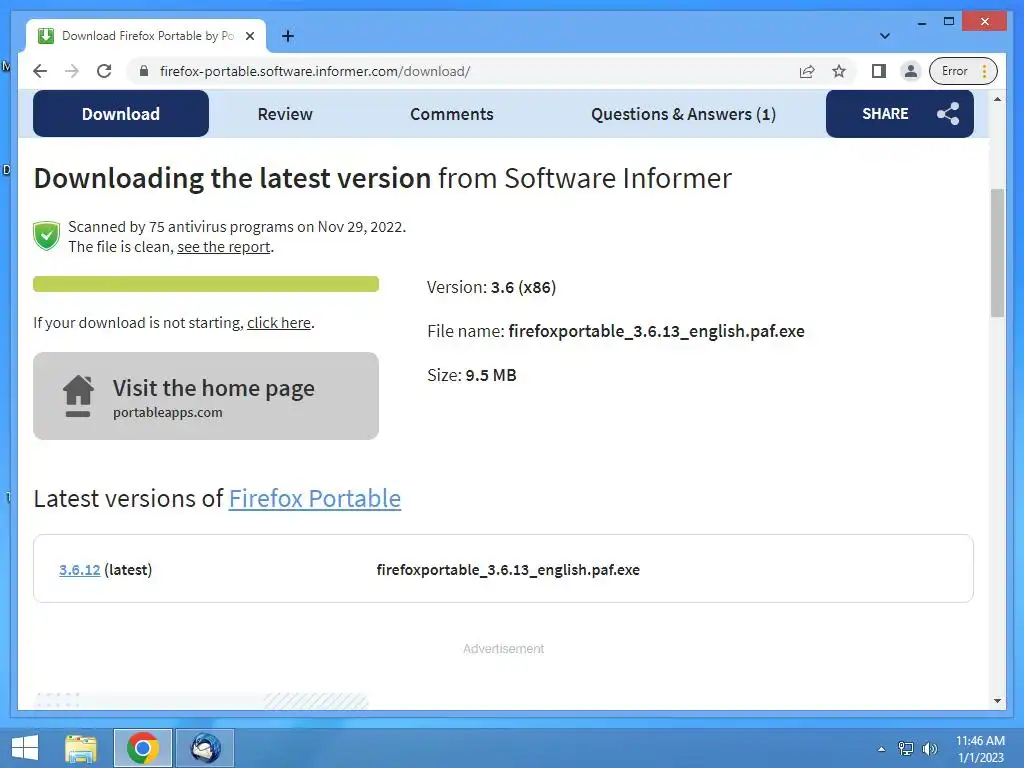Click the Chrome taskbar icon

point(143,748)
